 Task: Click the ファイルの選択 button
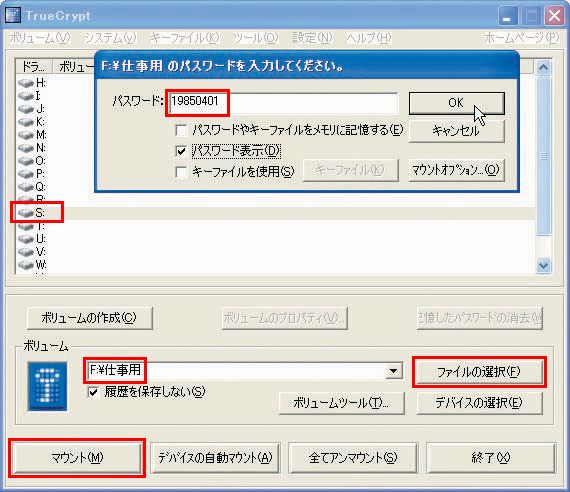pos(479,372)
